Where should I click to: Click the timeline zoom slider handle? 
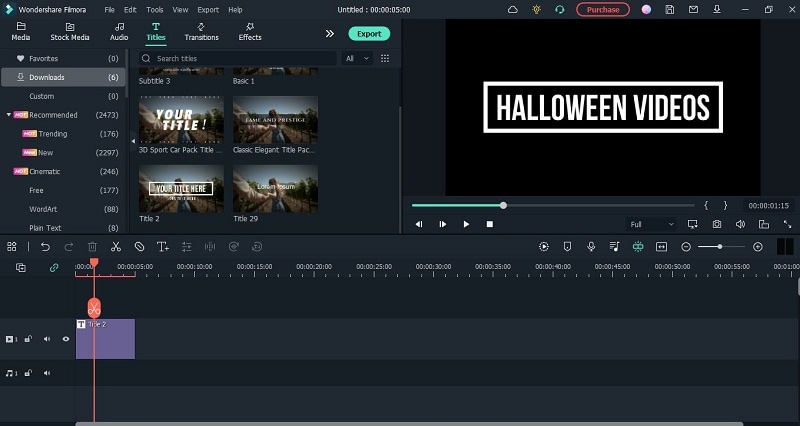720,247
